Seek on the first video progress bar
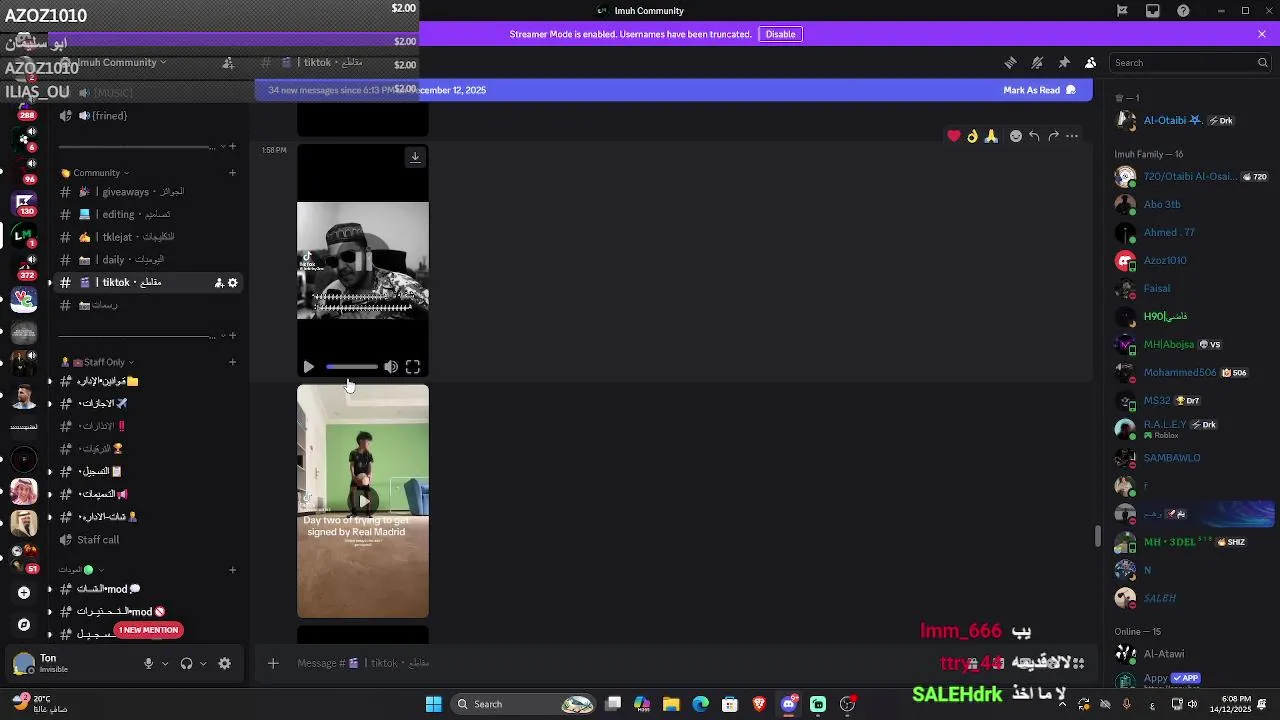 pyautogui.click(x=352, y=367)
